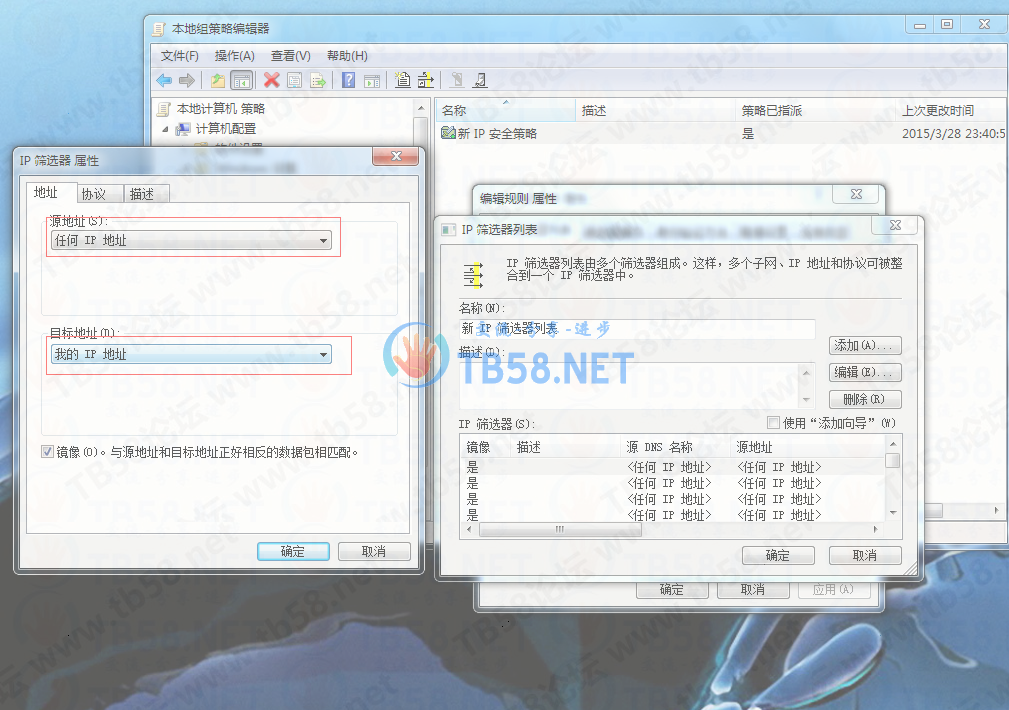Click the up-one-level folder icon

[x=218, y=81]
